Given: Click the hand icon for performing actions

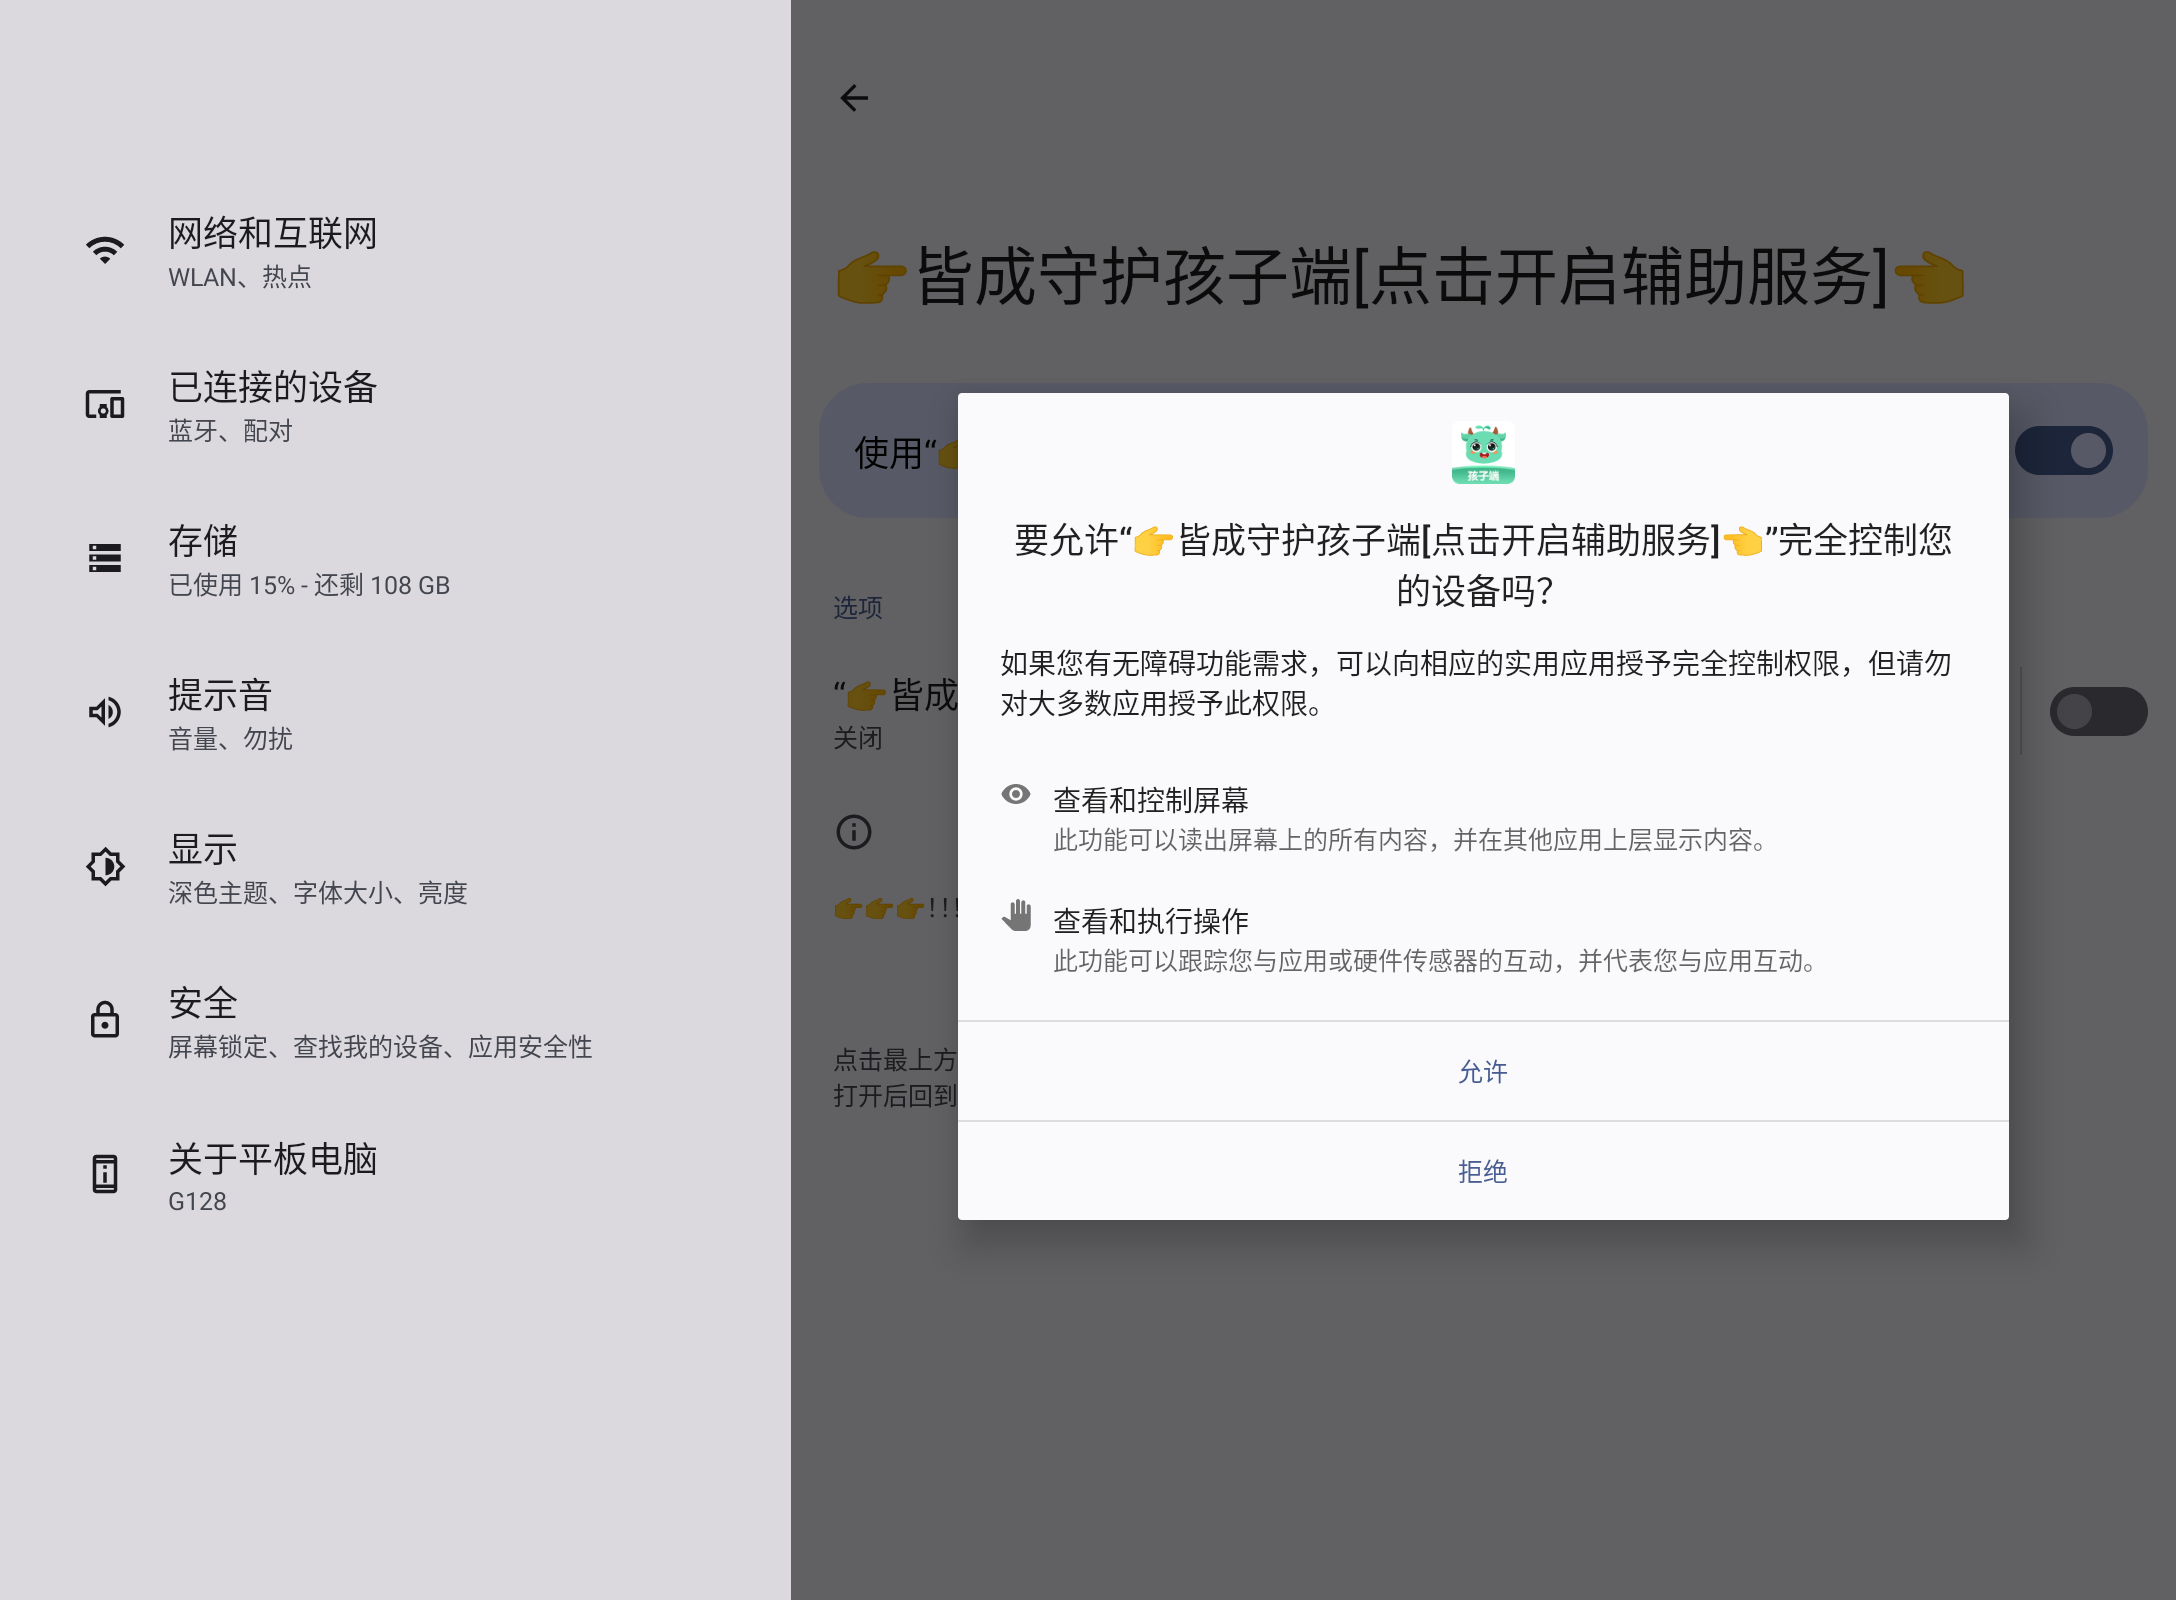Looking at the screenshot, I should click(1017, 915).
